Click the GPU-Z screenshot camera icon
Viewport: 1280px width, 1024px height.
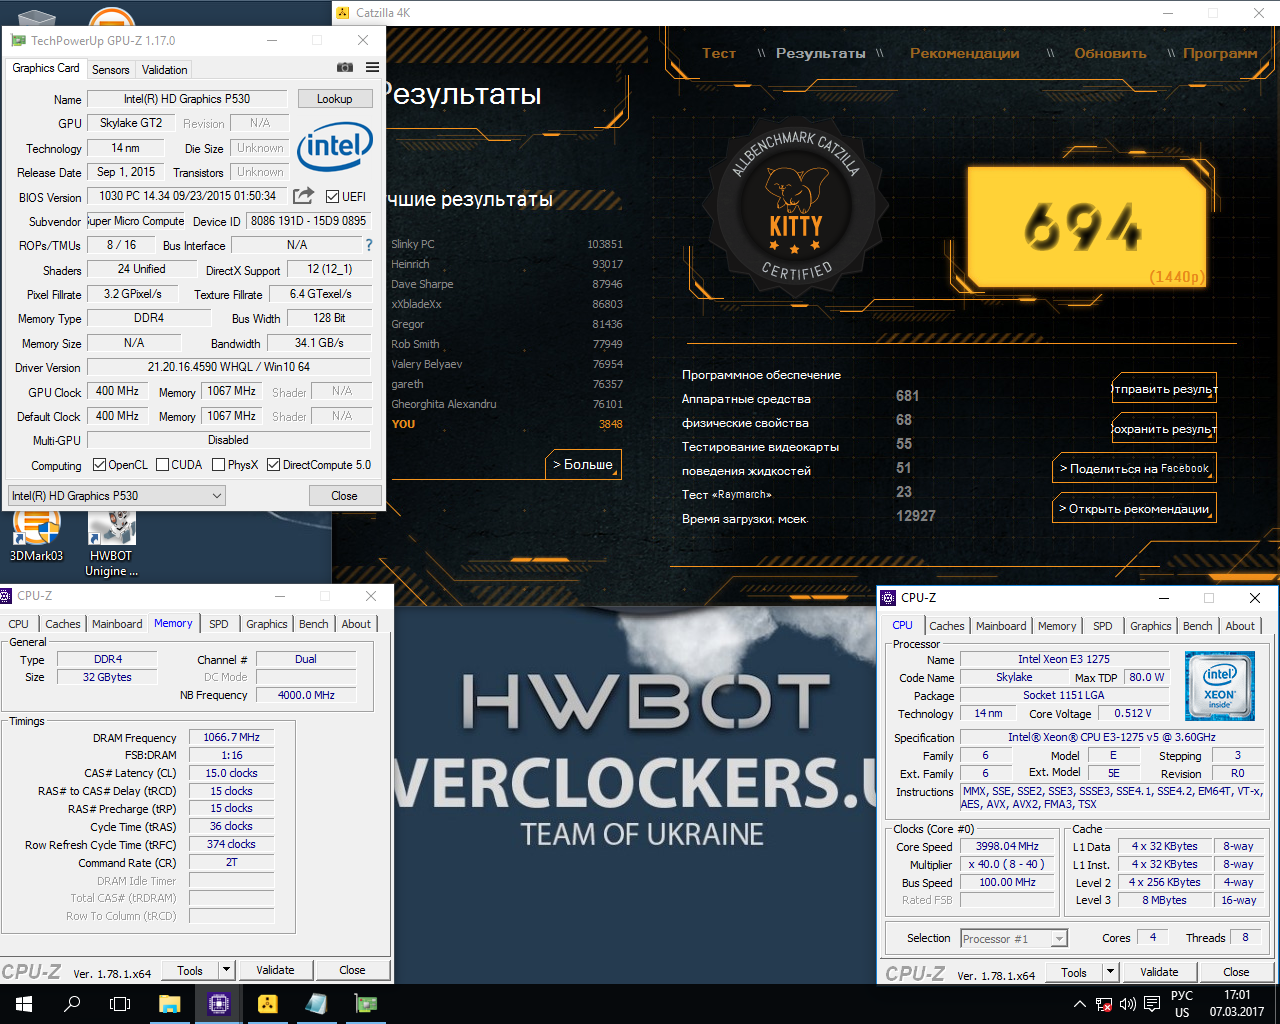pos(345,67)
